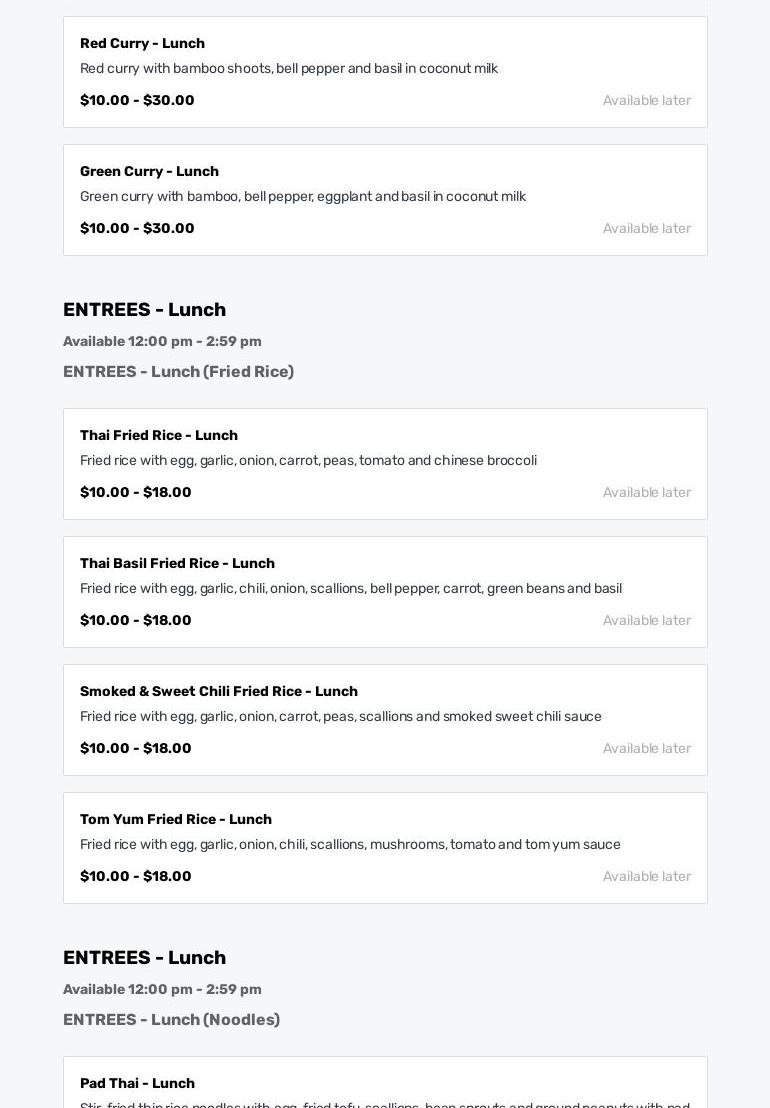Open Thai Fried Rice - Lunch item
Screen dimensions: 770x1108
tap(159, 435)
